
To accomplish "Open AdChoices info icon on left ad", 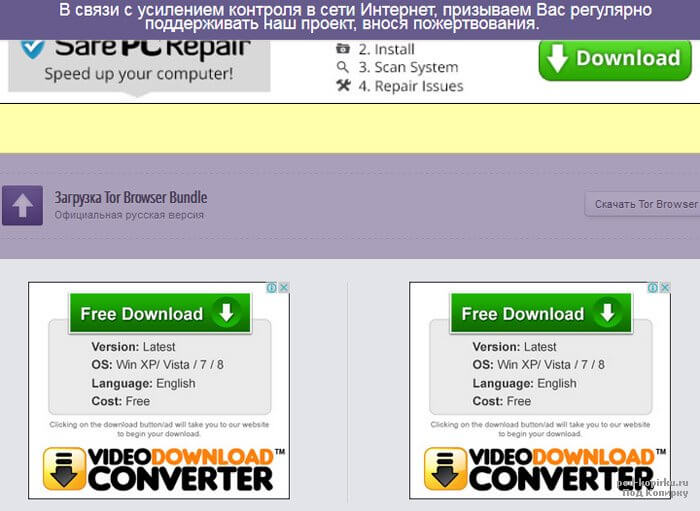I will click(272, 288).
